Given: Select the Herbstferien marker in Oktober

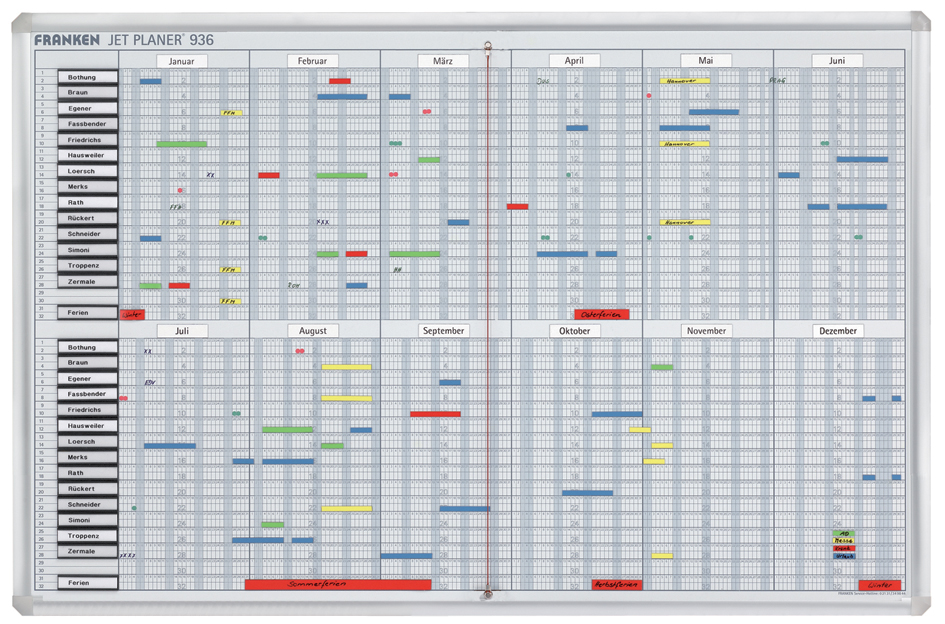Looking at the screenshot, I should [616, 584].
